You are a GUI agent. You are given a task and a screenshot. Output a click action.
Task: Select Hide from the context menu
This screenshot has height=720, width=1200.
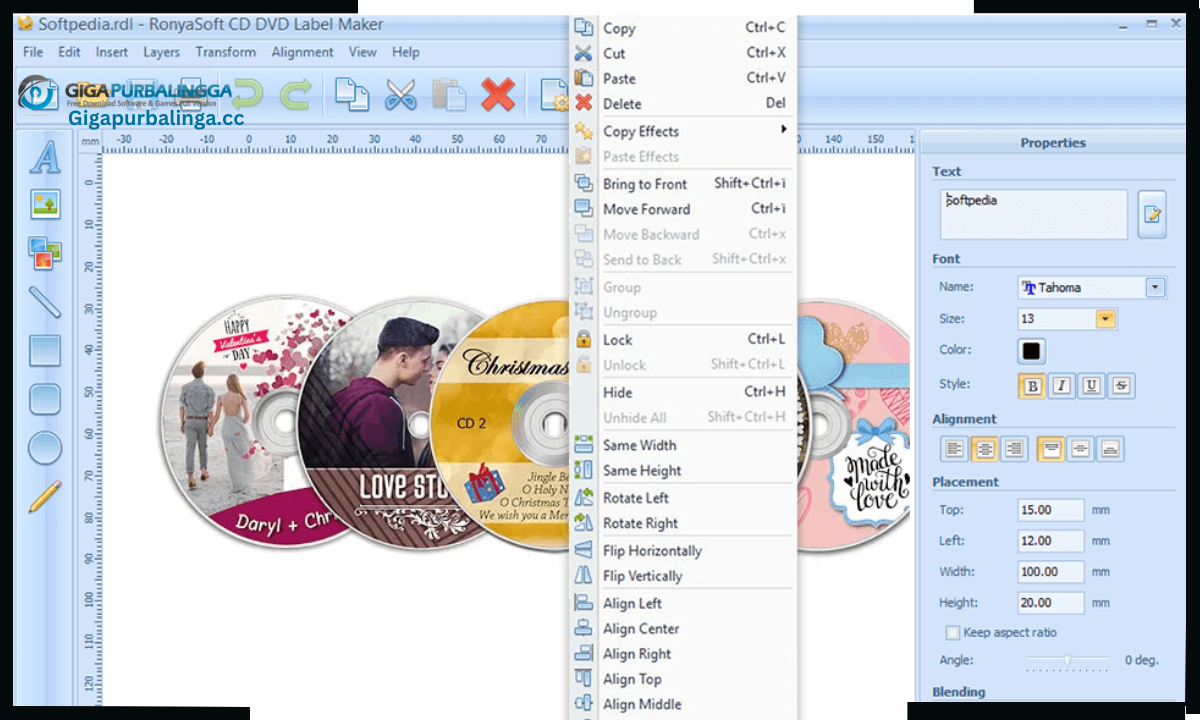tap(683, 393)
